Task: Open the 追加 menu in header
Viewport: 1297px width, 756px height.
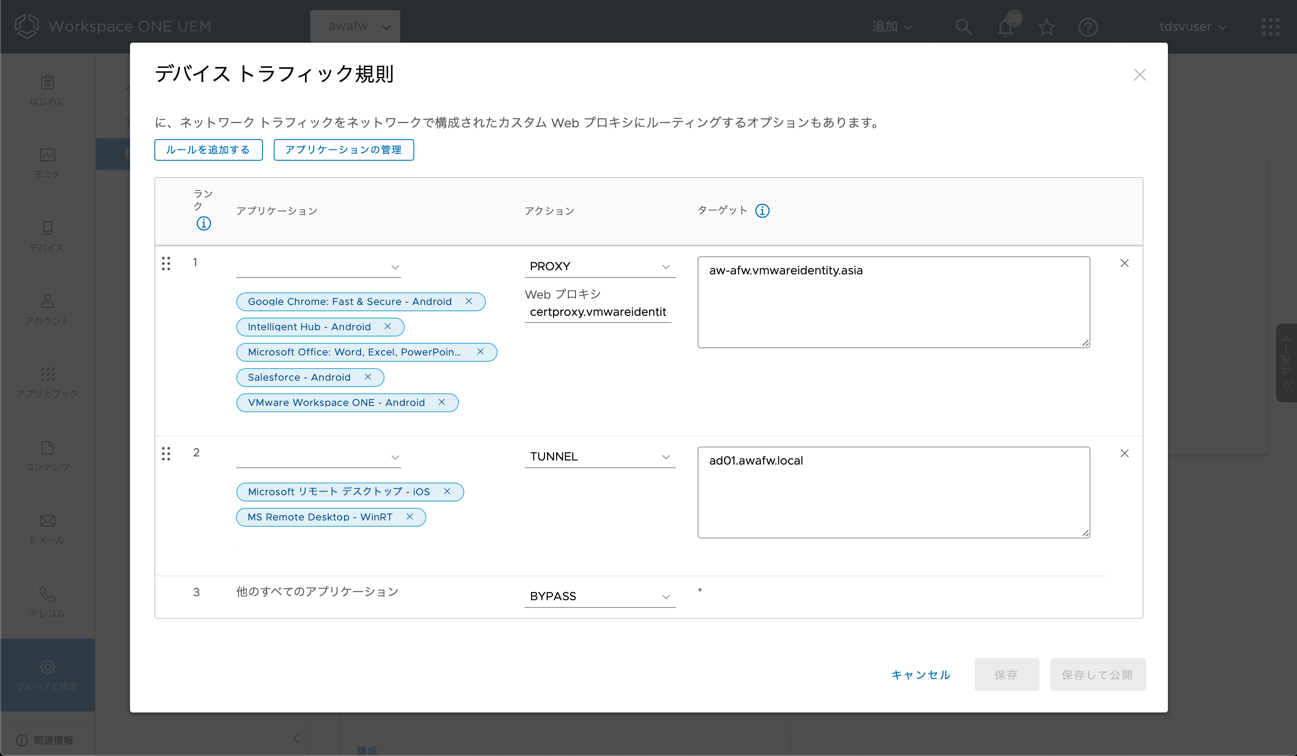Action: click(x=892, y=27)
